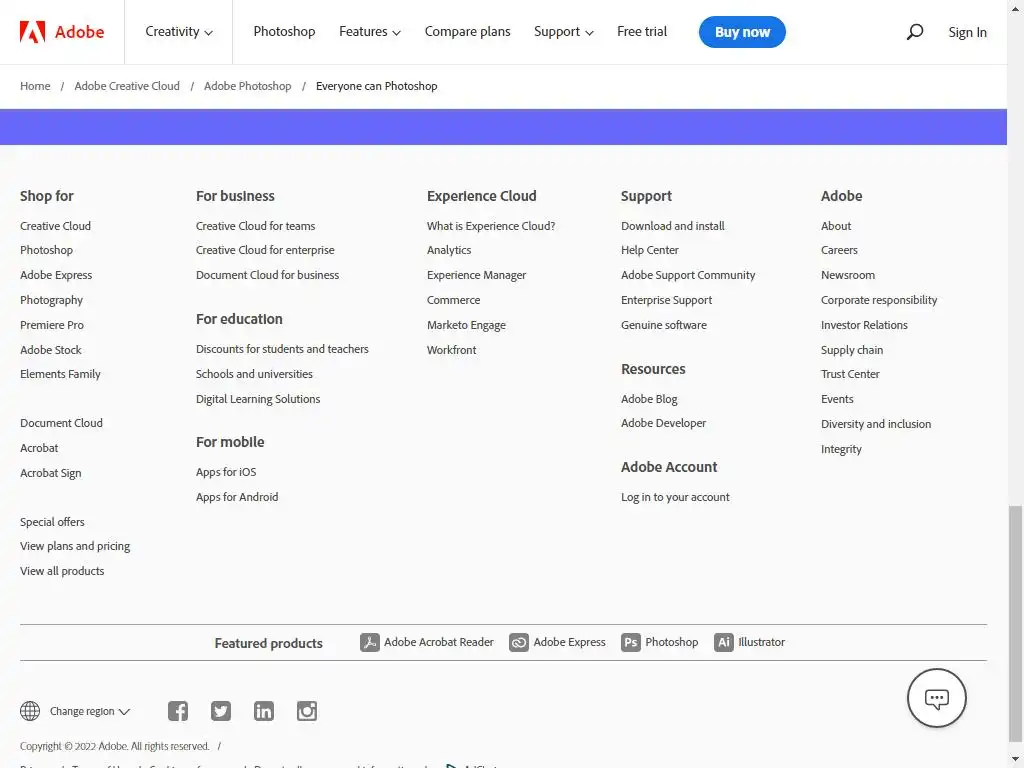Open the Careers link
The width and height of the screenshot is (1024, 768).
839,250
